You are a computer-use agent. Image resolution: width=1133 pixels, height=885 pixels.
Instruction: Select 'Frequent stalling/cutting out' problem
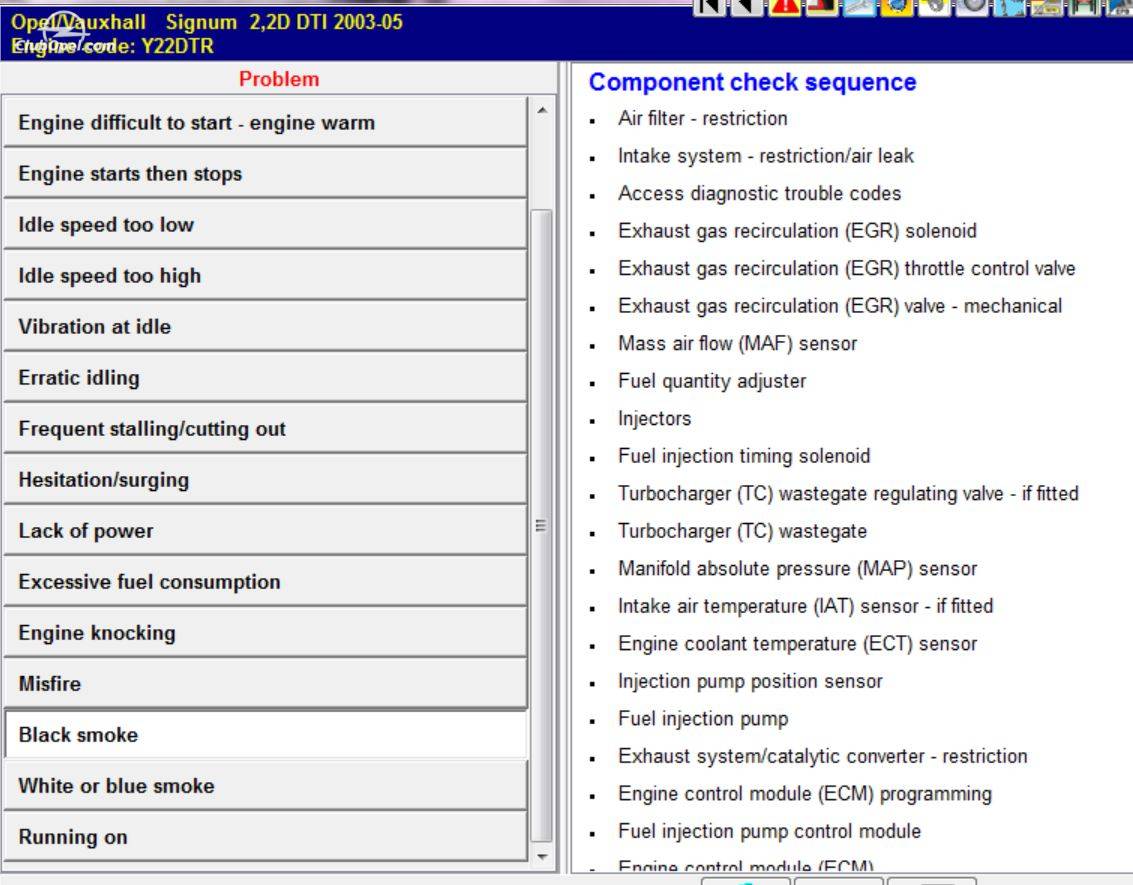[265, 428]
